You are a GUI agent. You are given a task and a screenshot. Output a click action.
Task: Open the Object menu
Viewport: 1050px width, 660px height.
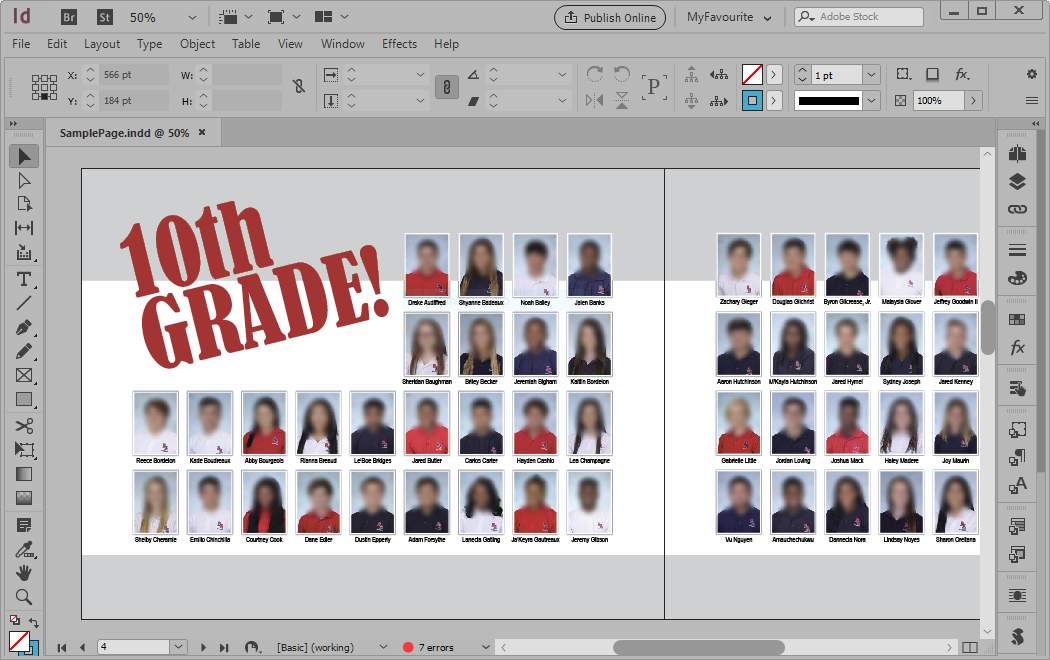click(197, 44)
